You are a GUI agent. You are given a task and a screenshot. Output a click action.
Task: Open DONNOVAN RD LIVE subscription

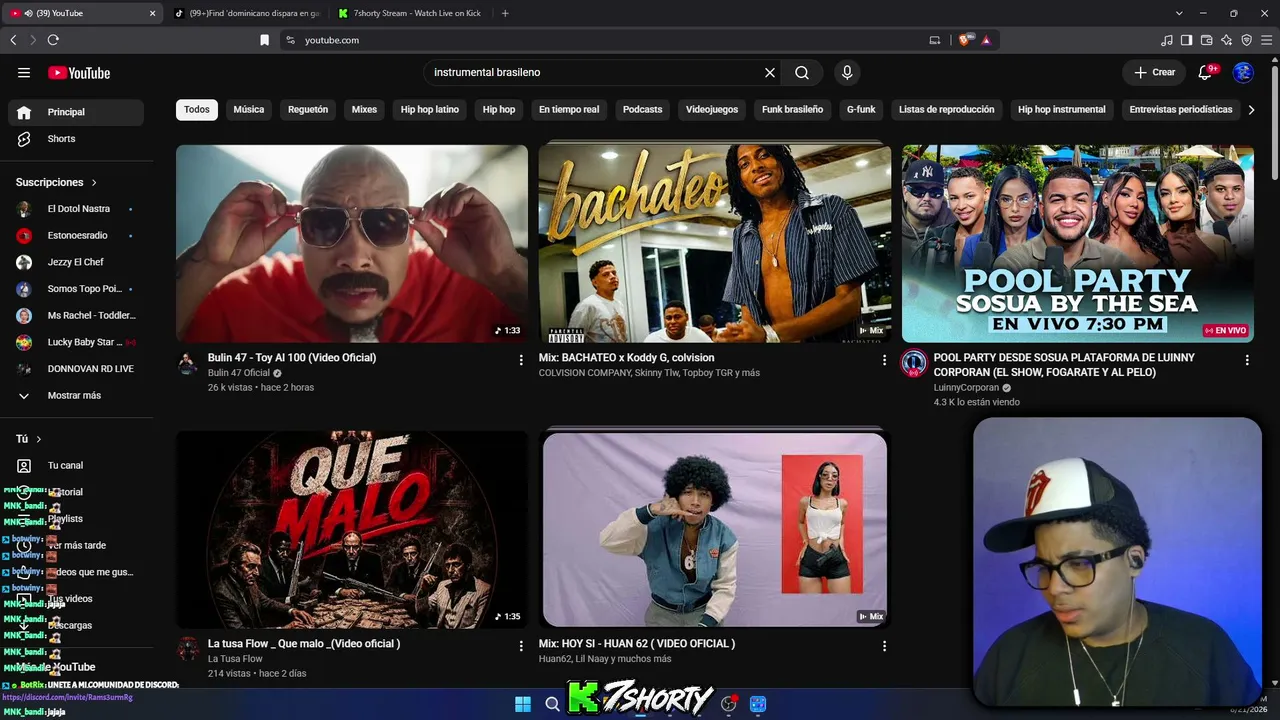[x=76, y=369]
